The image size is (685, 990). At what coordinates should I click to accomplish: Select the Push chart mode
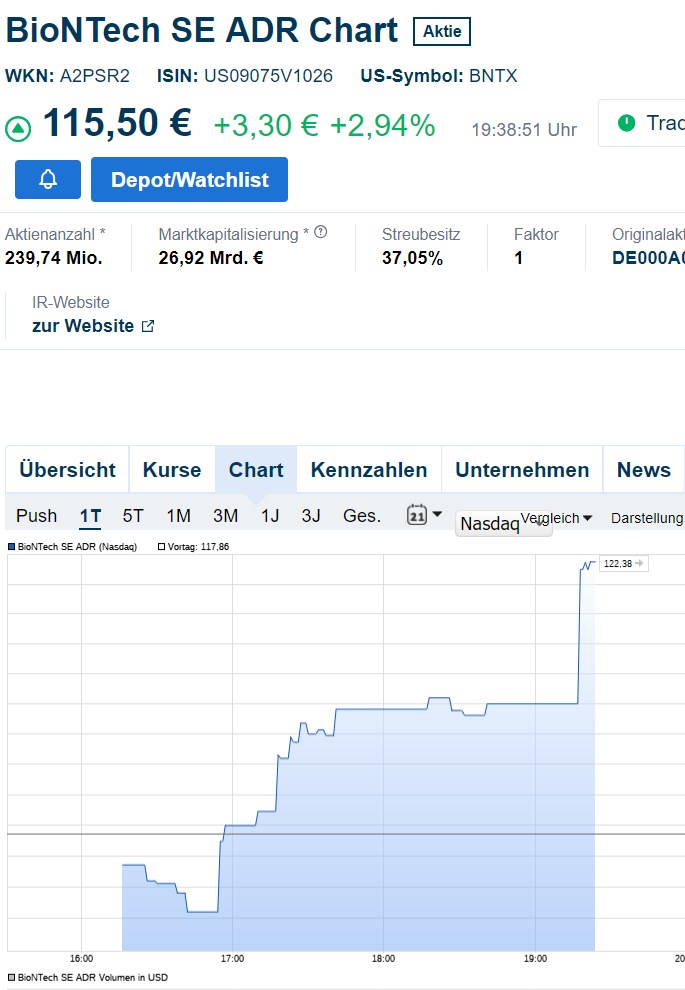pos(37,516)
